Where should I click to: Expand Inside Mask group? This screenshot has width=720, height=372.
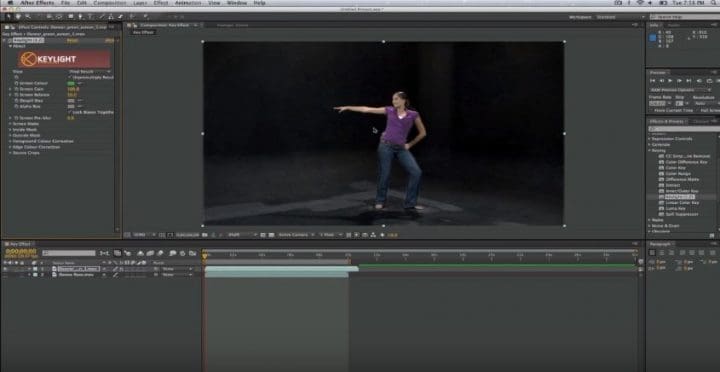click(10, 130)
